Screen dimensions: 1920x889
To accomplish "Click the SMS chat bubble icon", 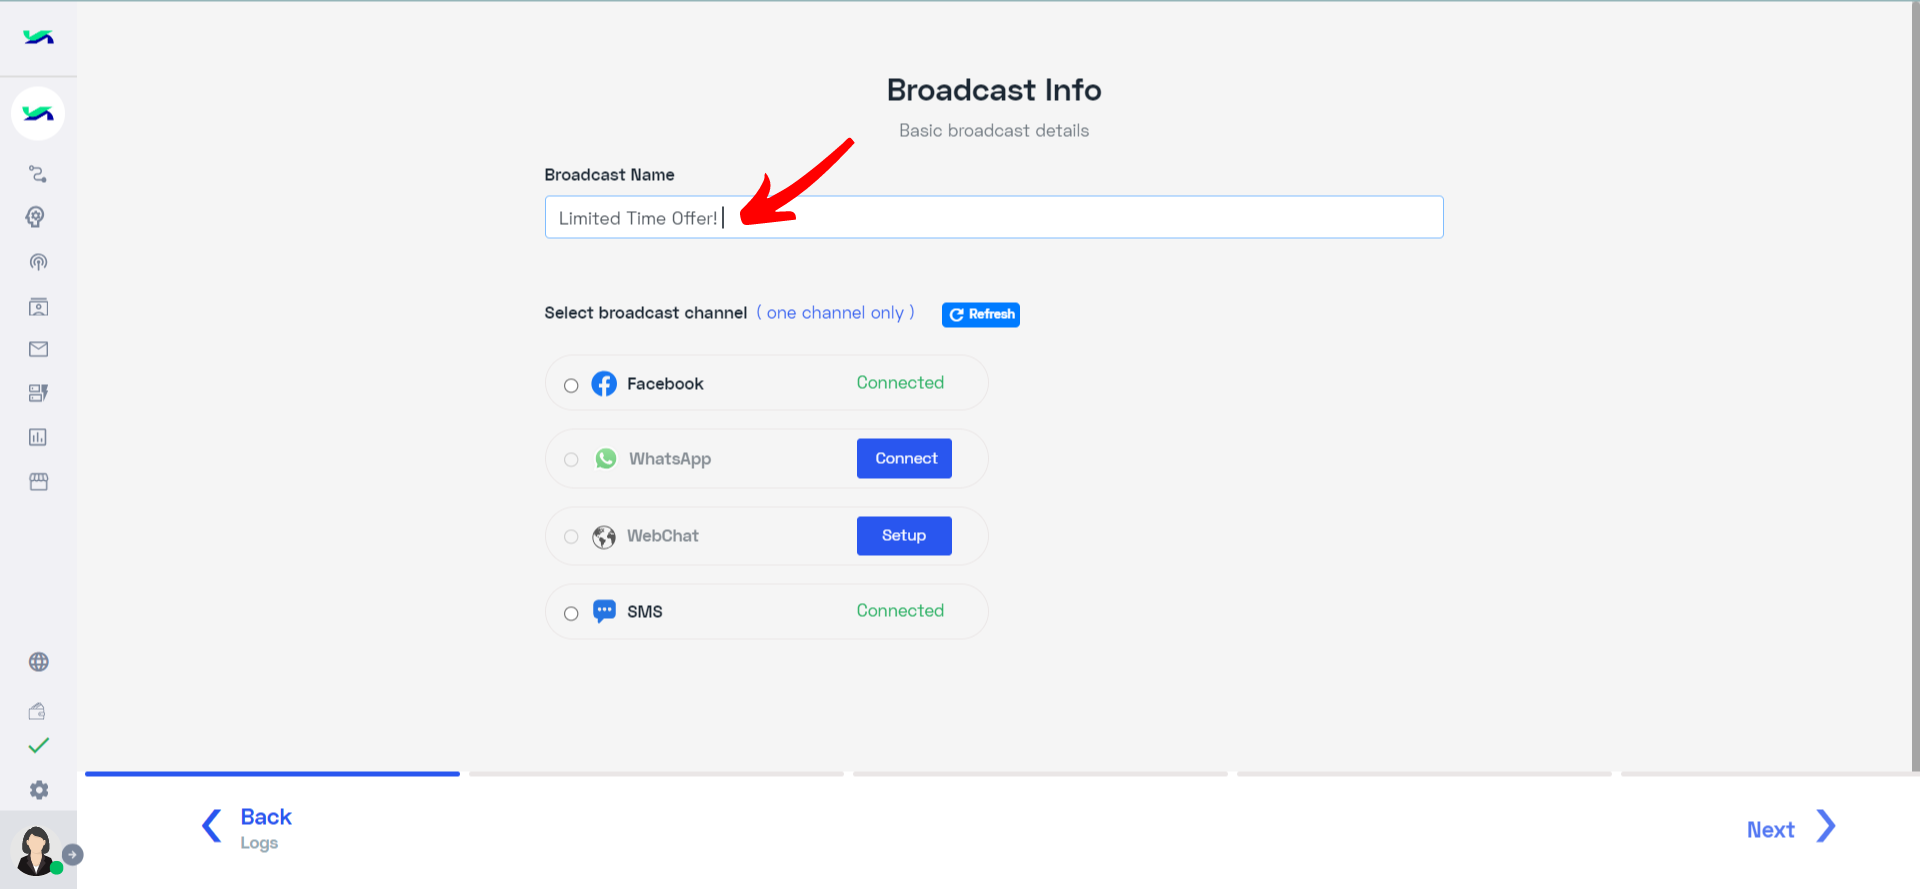I will (604, 611).
